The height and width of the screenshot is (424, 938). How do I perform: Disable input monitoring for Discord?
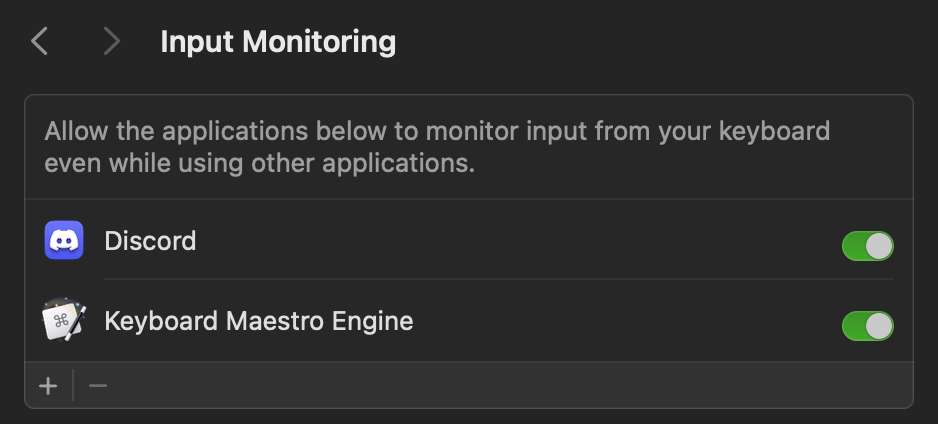tap(867, 246)
